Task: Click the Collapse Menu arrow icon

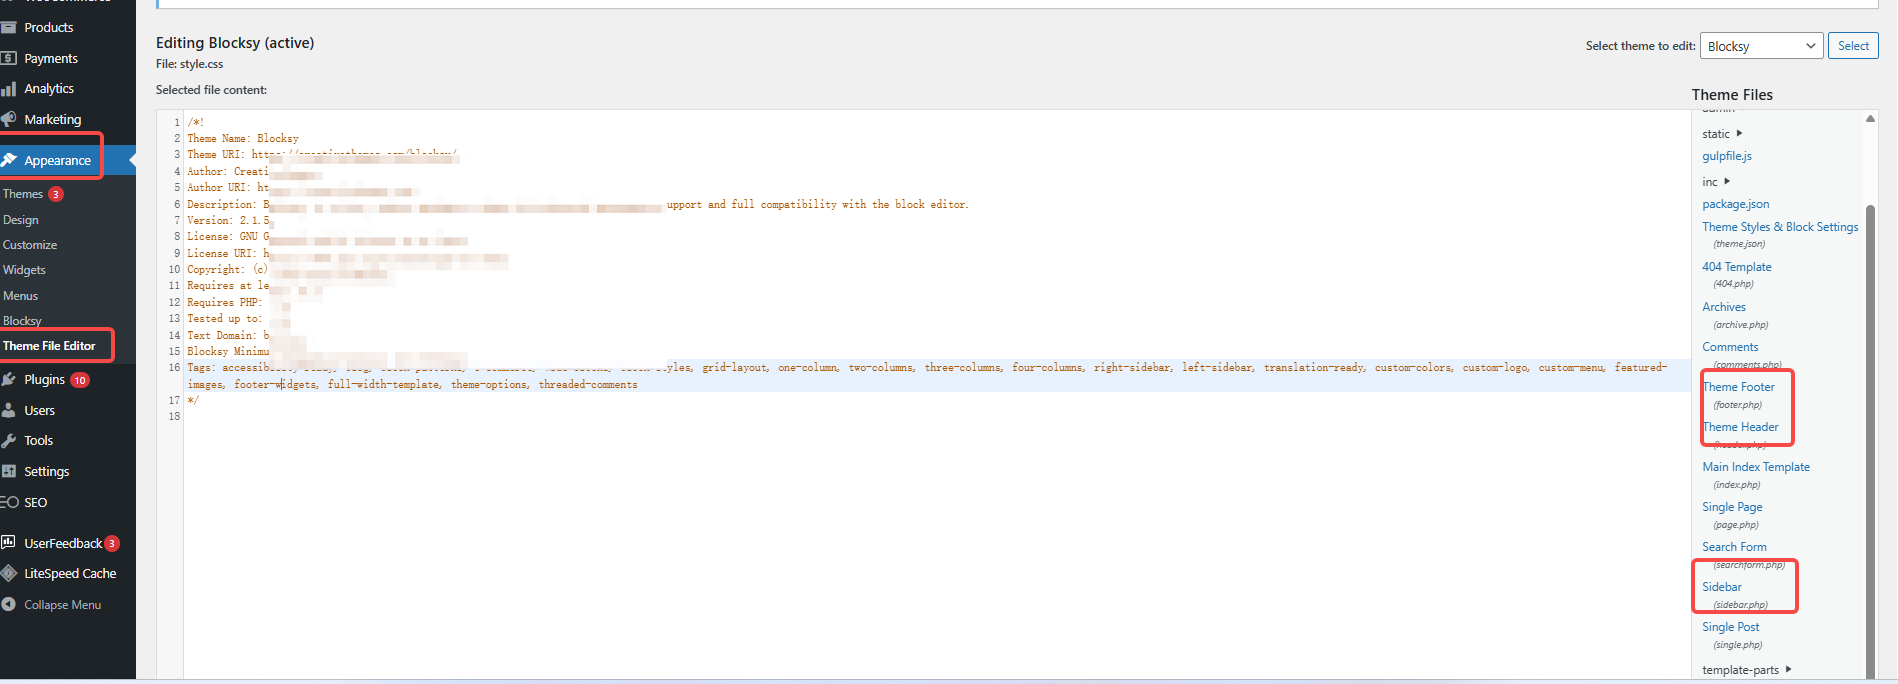Action: (x=9, y=604)
